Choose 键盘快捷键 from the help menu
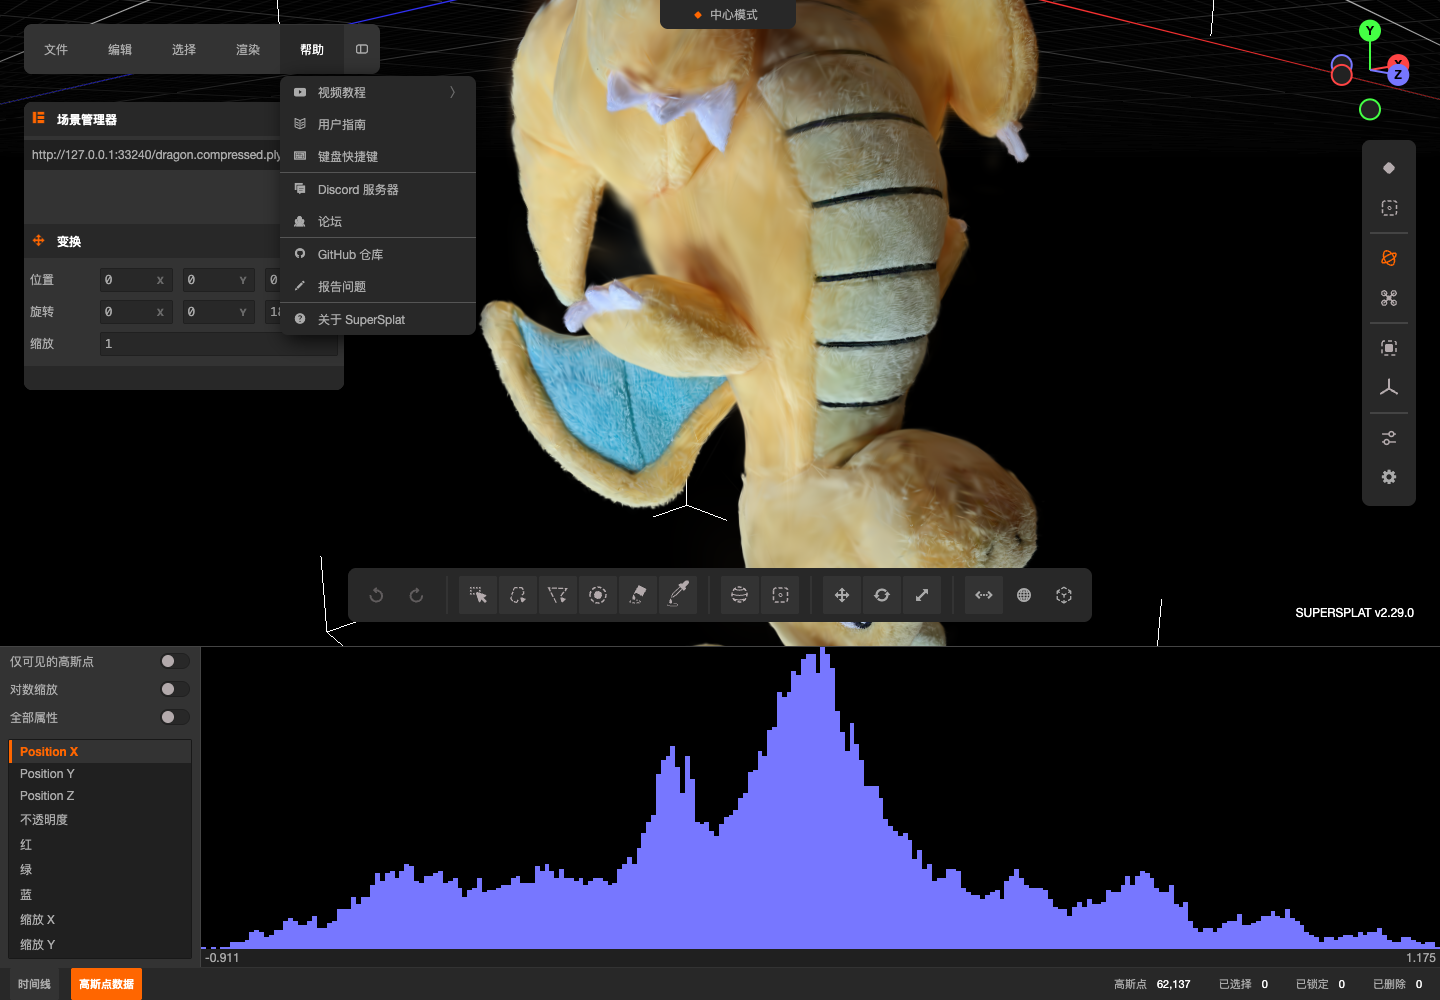This screenshot has height=1000, width=1440. pyautogui.click(x=378, y=156)
